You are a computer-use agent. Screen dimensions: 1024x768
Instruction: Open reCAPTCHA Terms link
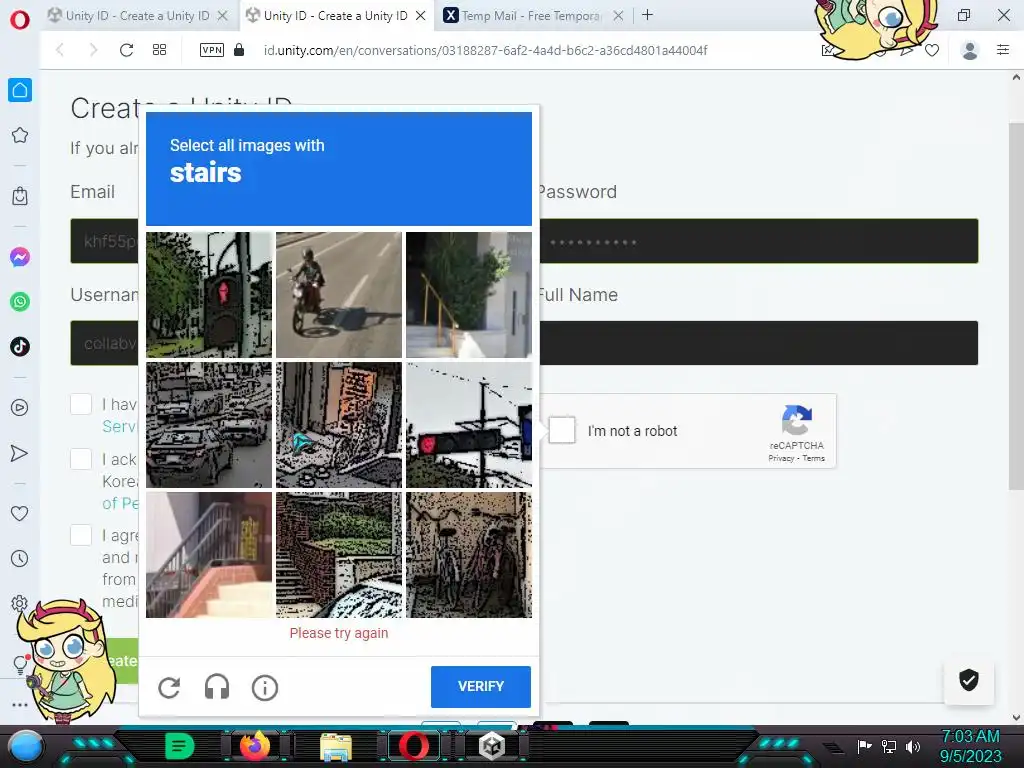click(x=814, y=458)
